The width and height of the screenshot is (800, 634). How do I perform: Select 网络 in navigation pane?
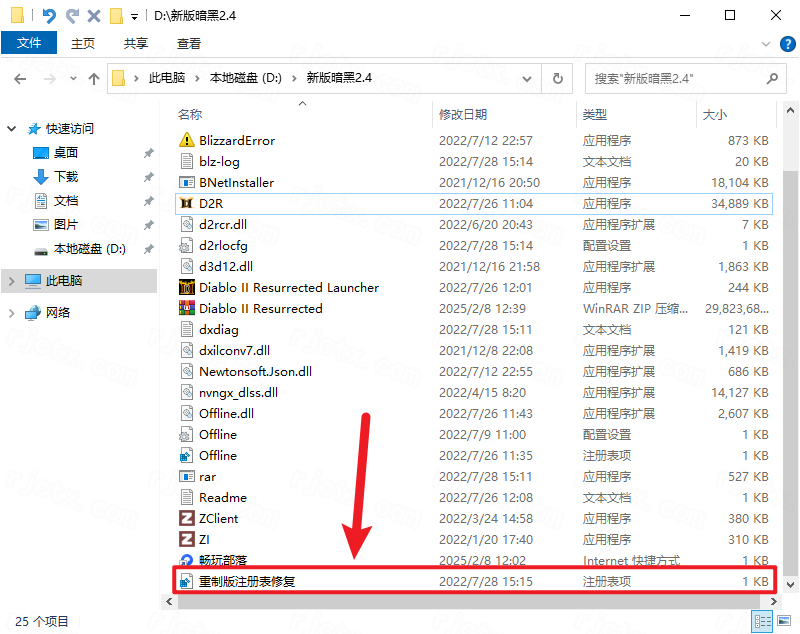58,313
